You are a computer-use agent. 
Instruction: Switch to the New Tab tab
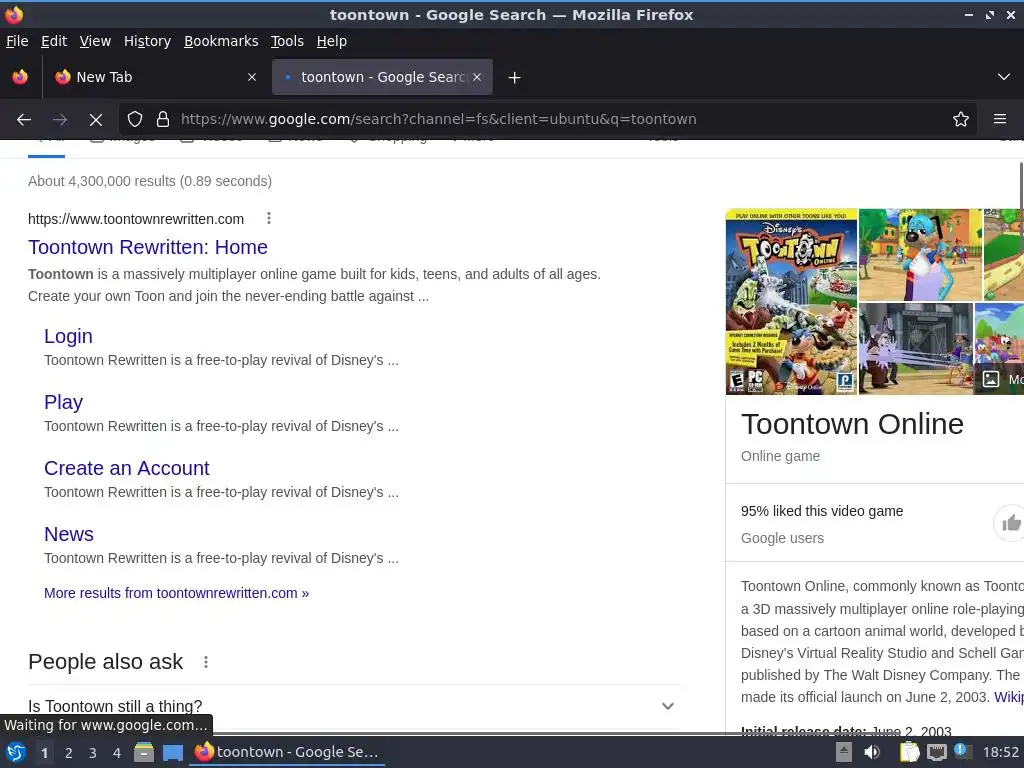(x=155, y=77)
